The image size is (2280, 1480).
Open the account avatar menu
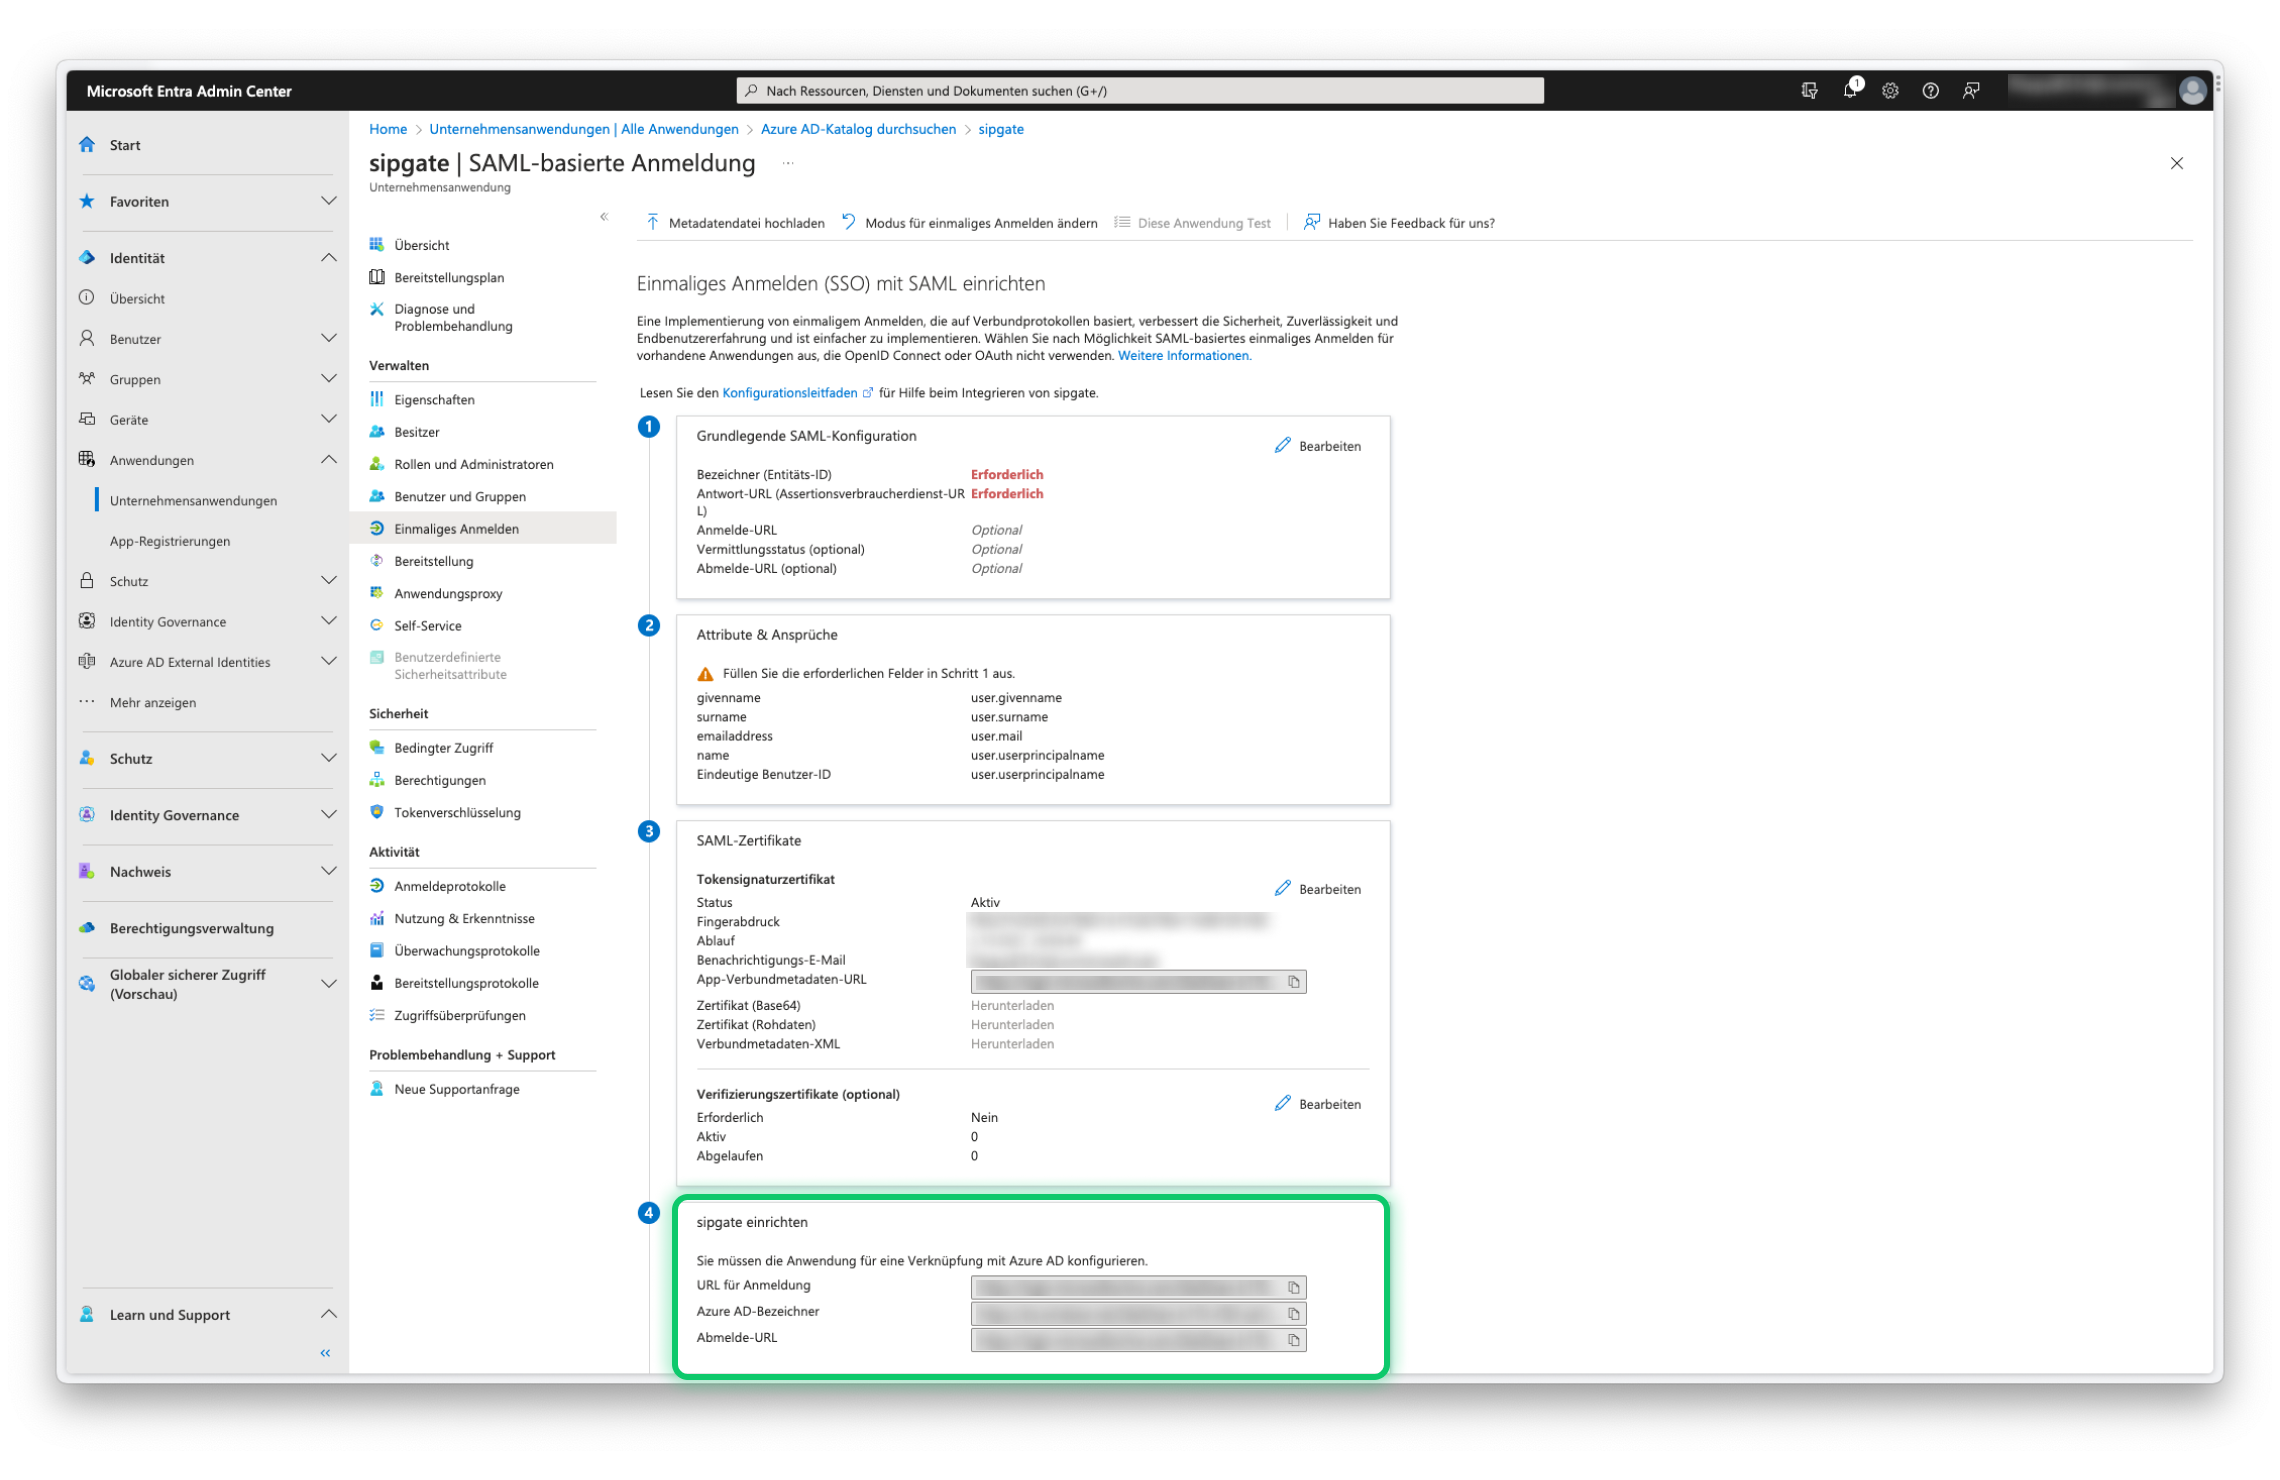[x=2191, y=90]
